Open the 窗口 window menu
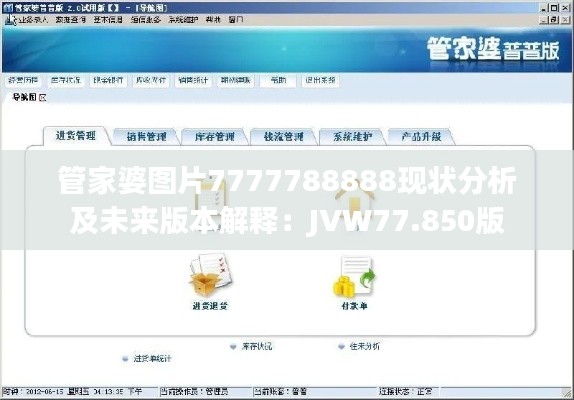574x400 pixels. [236, 20]
